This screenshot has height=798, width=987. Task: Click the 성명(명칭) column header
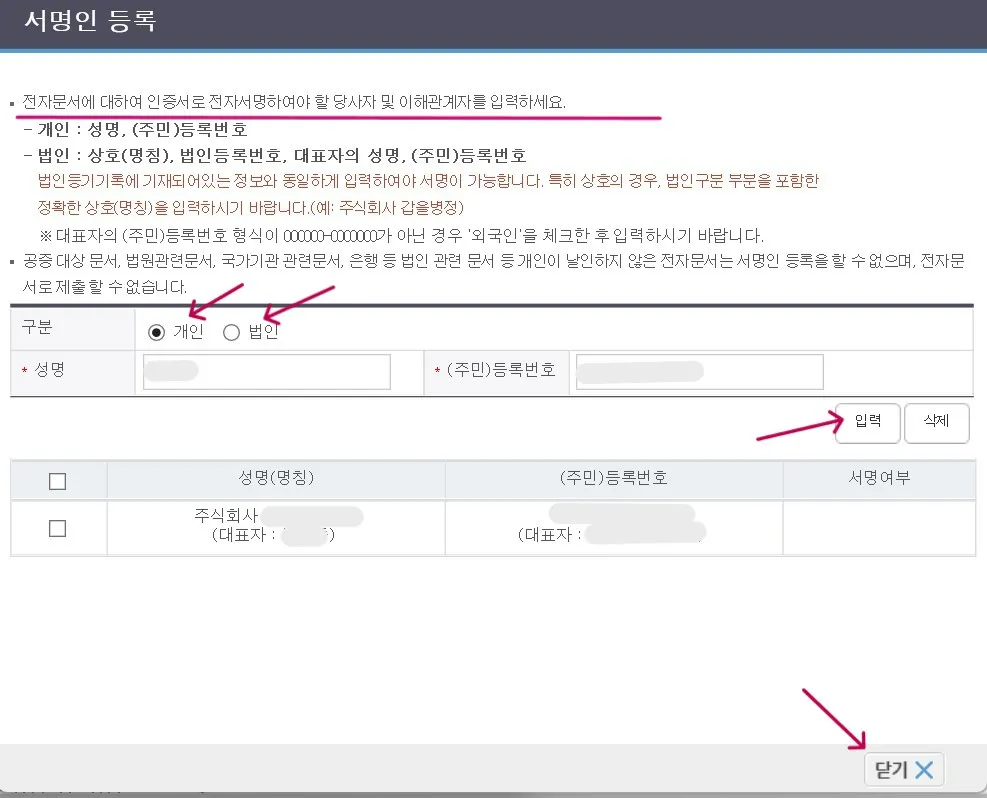point(273,480)
